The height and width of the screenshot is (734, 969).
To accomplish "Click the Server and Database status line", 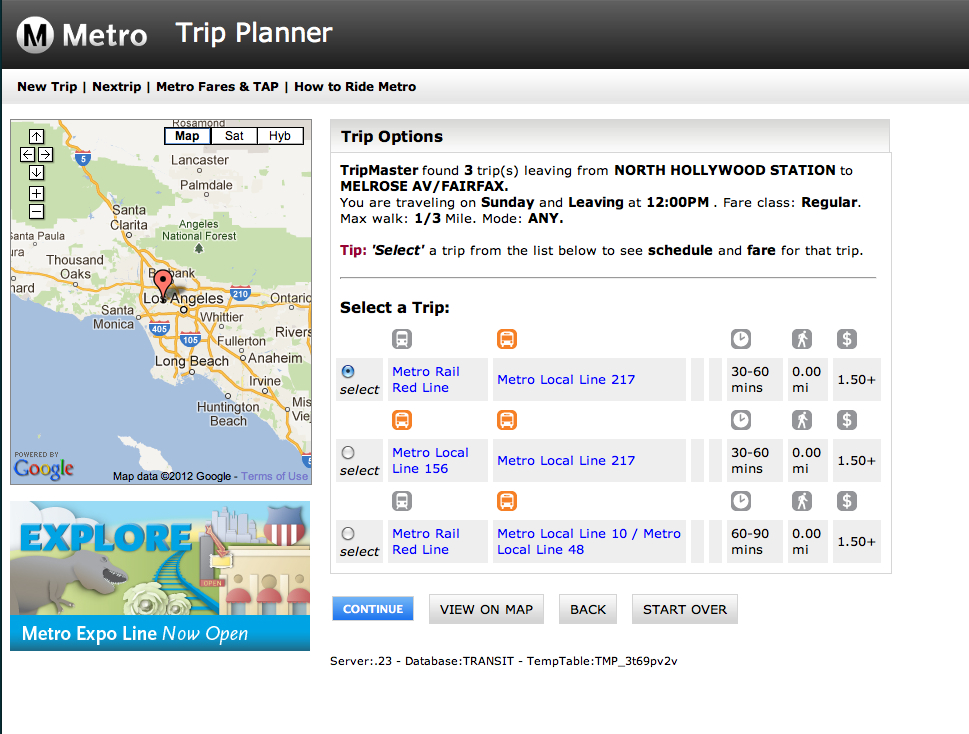I will tap(504, 661).
